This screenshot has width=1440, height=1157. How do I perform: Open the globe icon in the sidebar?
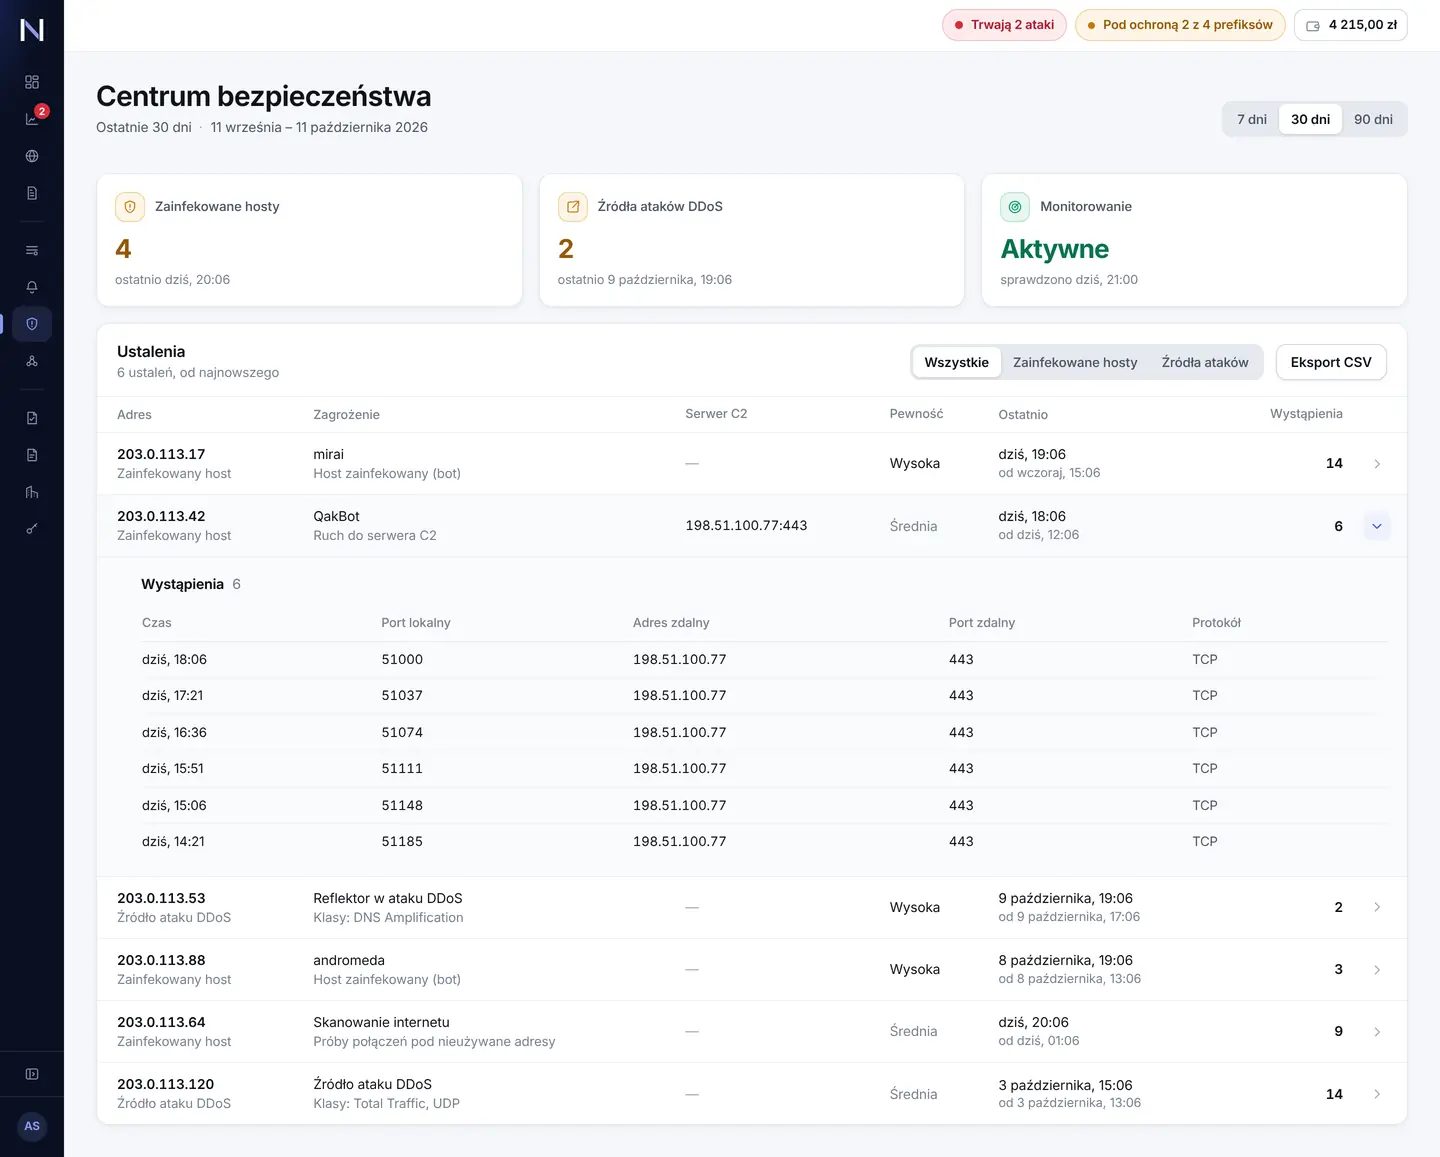coord(32,156)
